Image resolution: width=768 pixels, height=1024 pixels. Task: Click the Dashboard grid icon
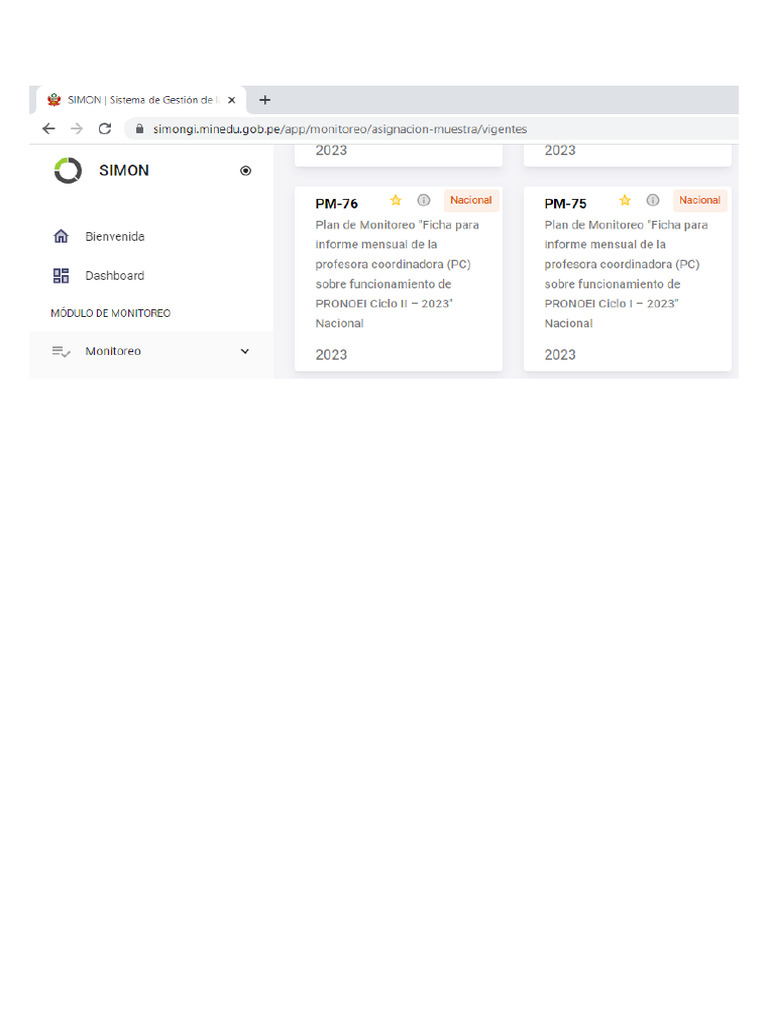[61, 276]
